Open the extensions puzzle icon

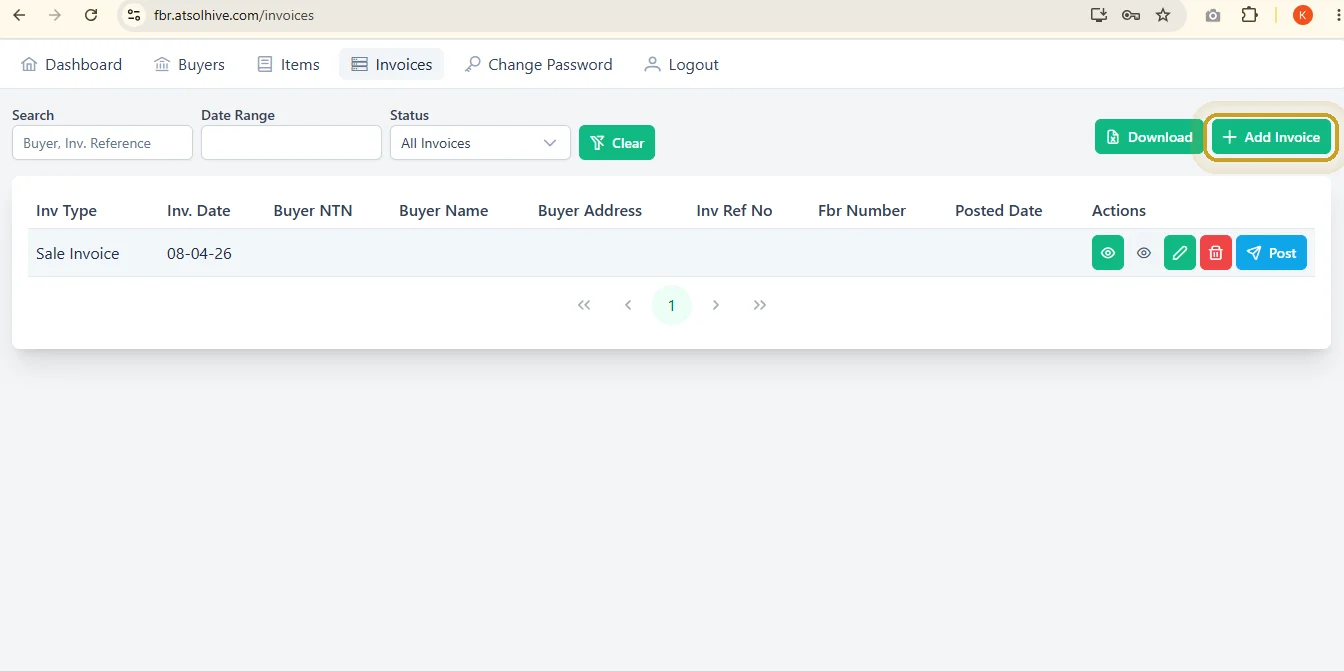click(1249, 15)
